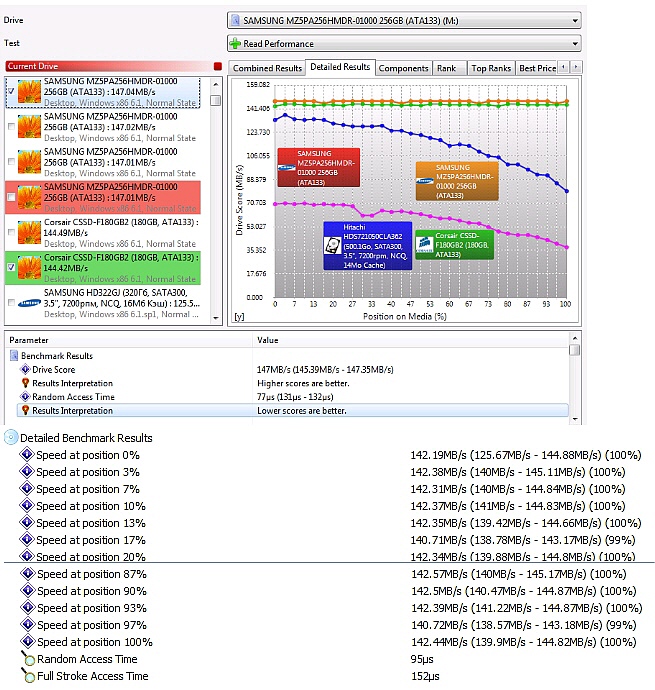Open the Best Price tab
Viewport: 655px width, 690px height.
click(537, 68)
